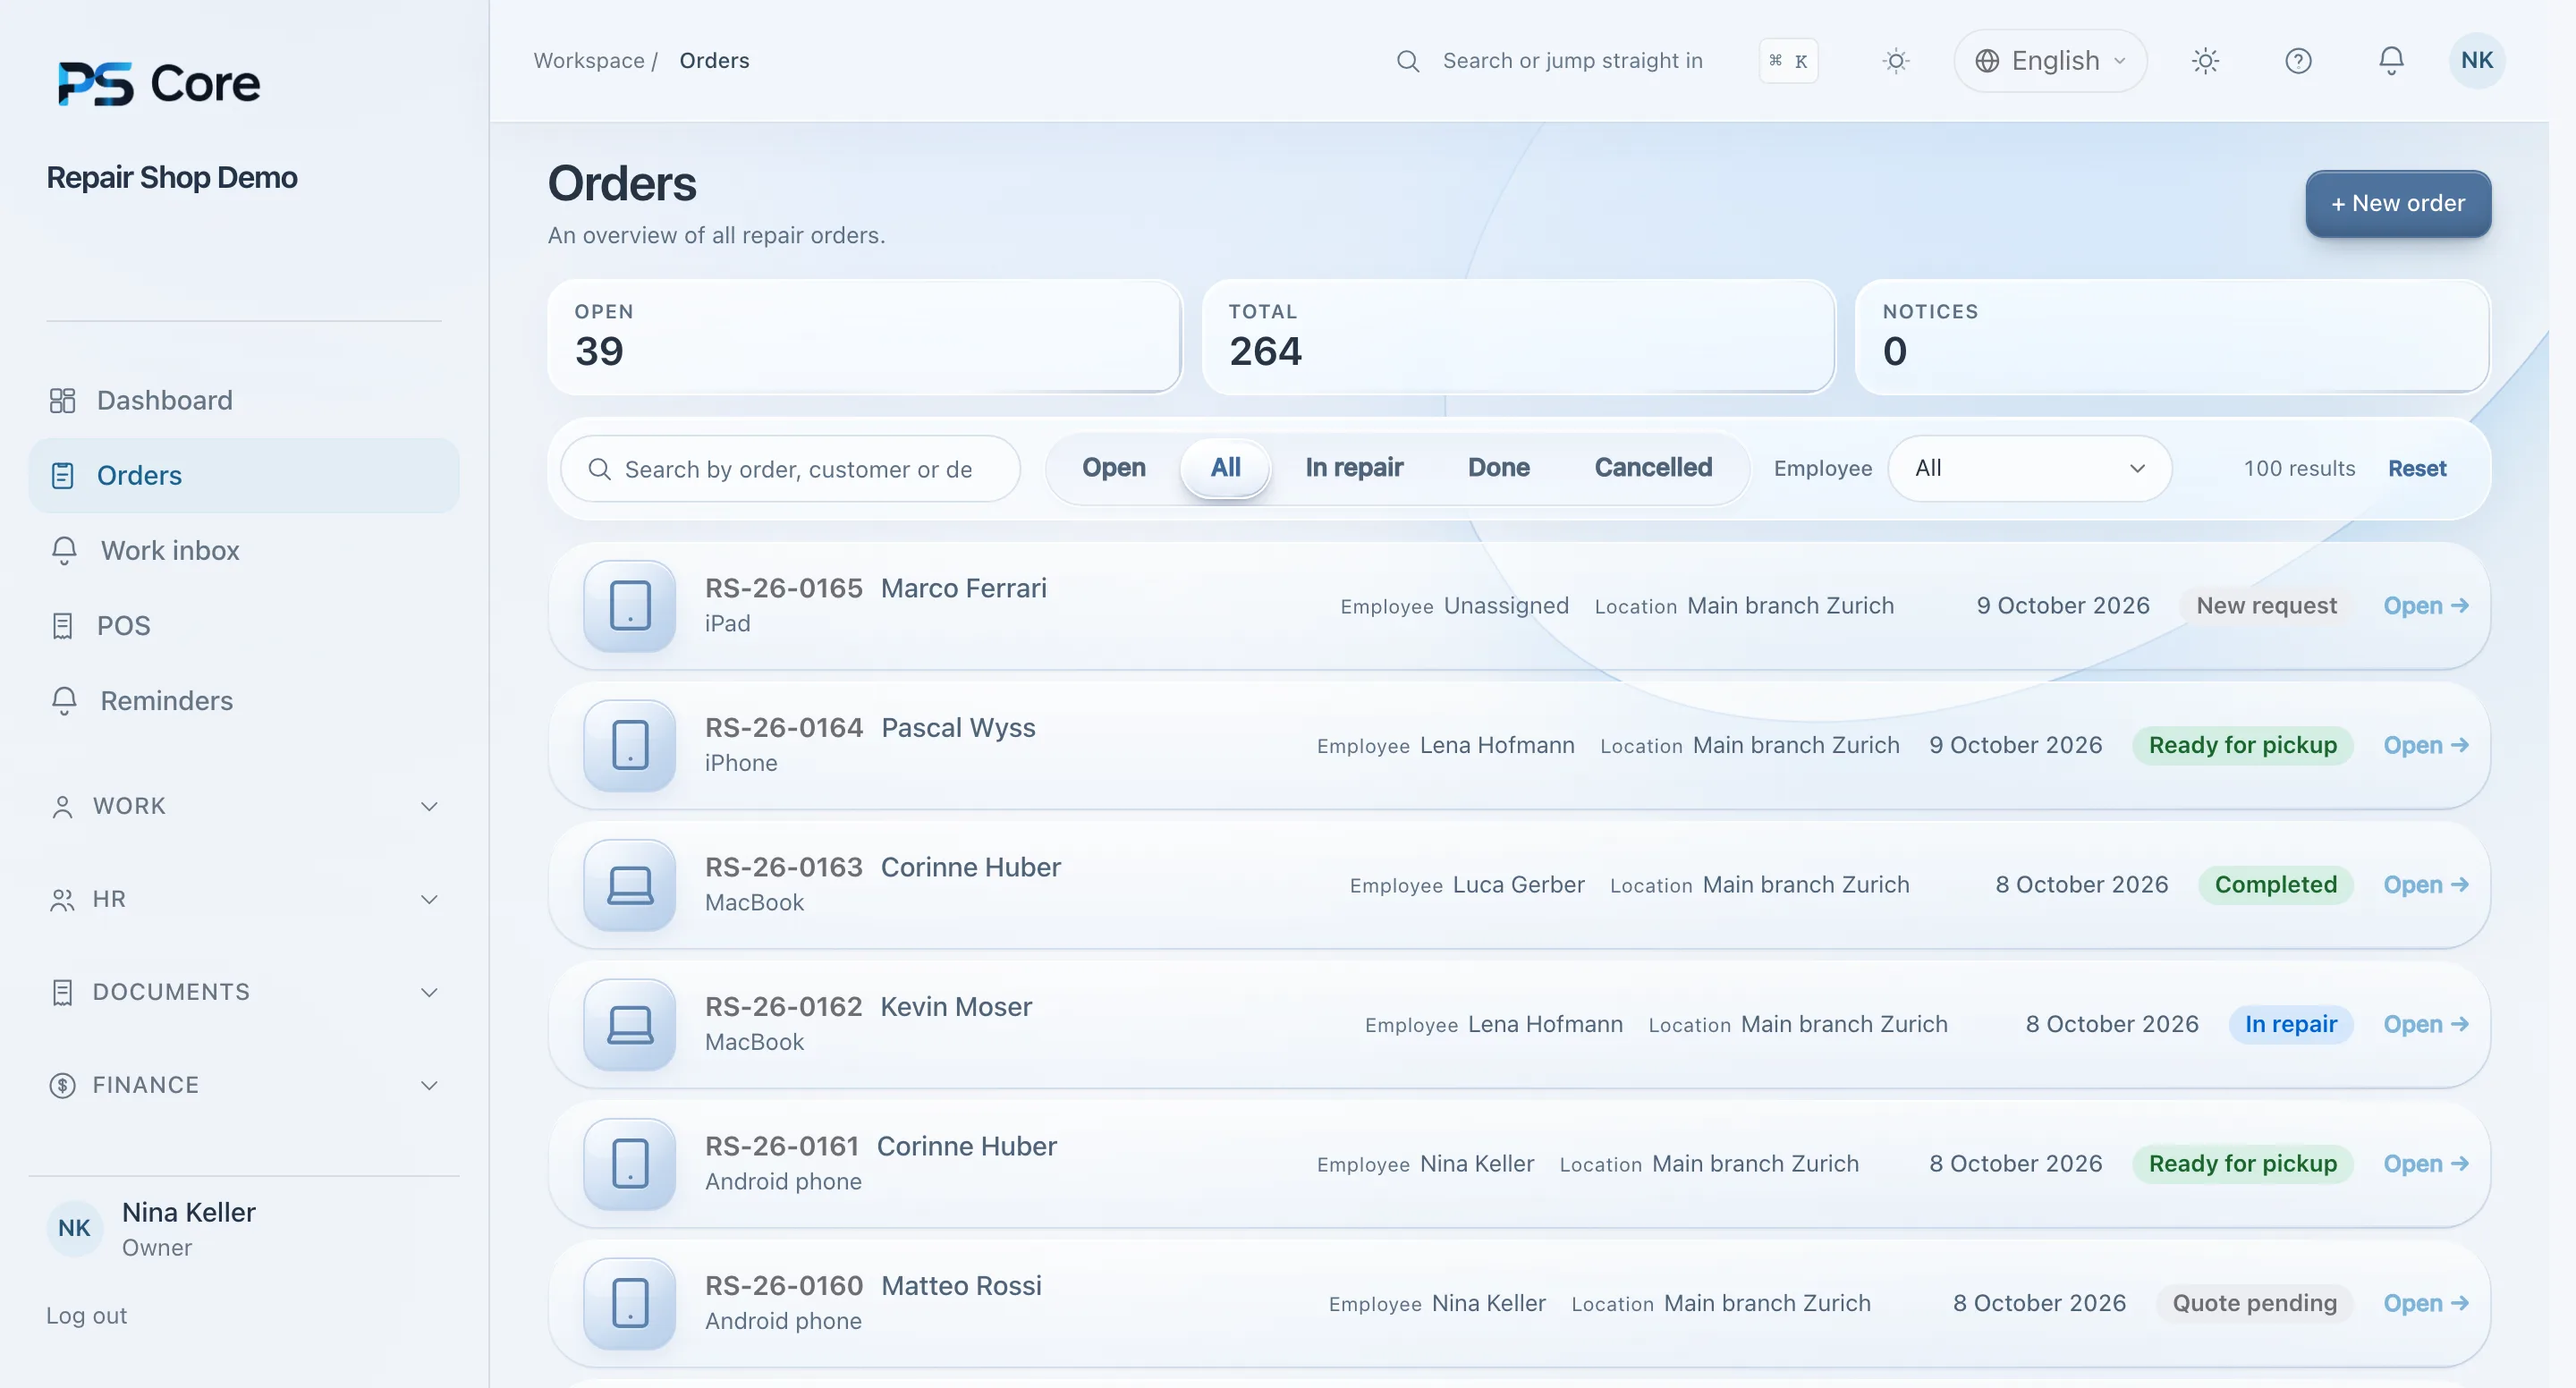The image size is (2576, 1388).
Task: Click the sun icon left of English
Action: click(1895, 61)
